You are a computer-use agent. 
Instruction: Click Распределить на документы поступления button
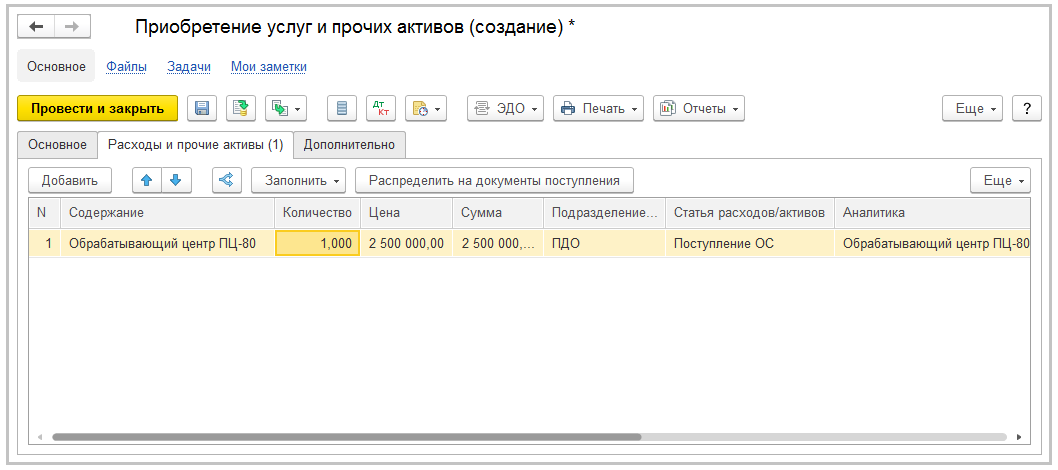(495, 180)
